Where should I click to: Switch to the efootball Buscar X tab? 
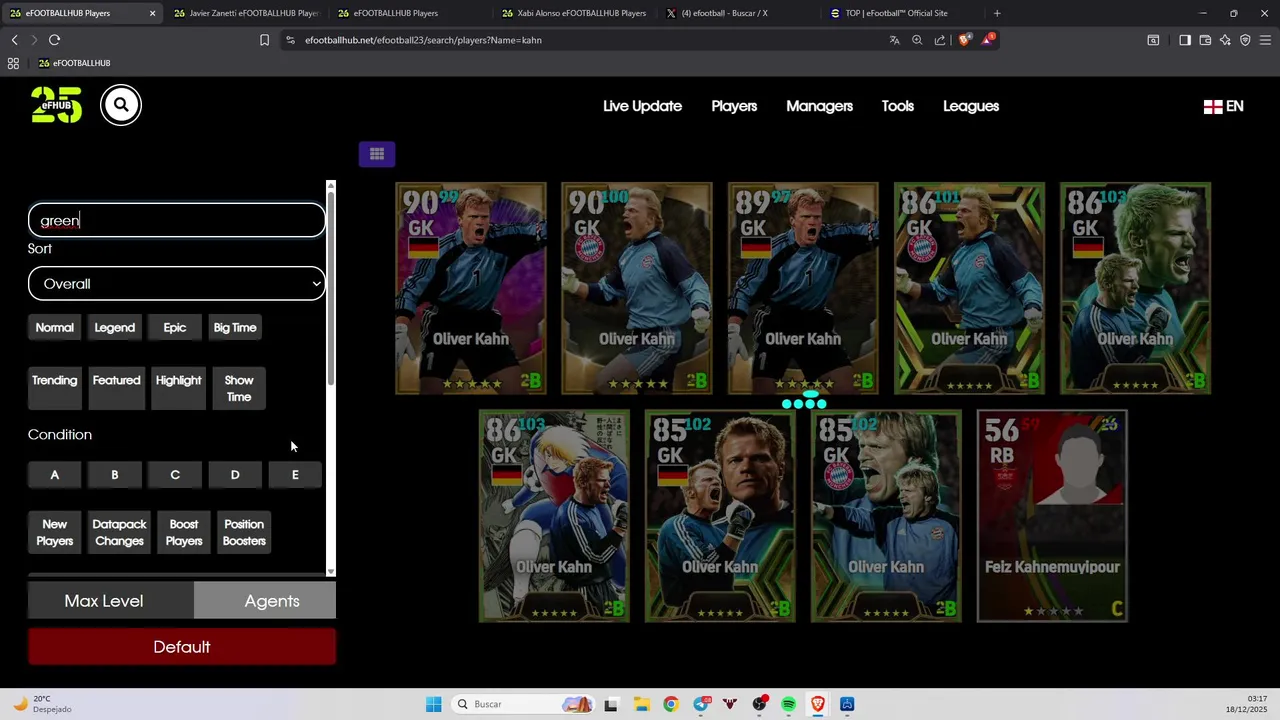pos(737,13)
